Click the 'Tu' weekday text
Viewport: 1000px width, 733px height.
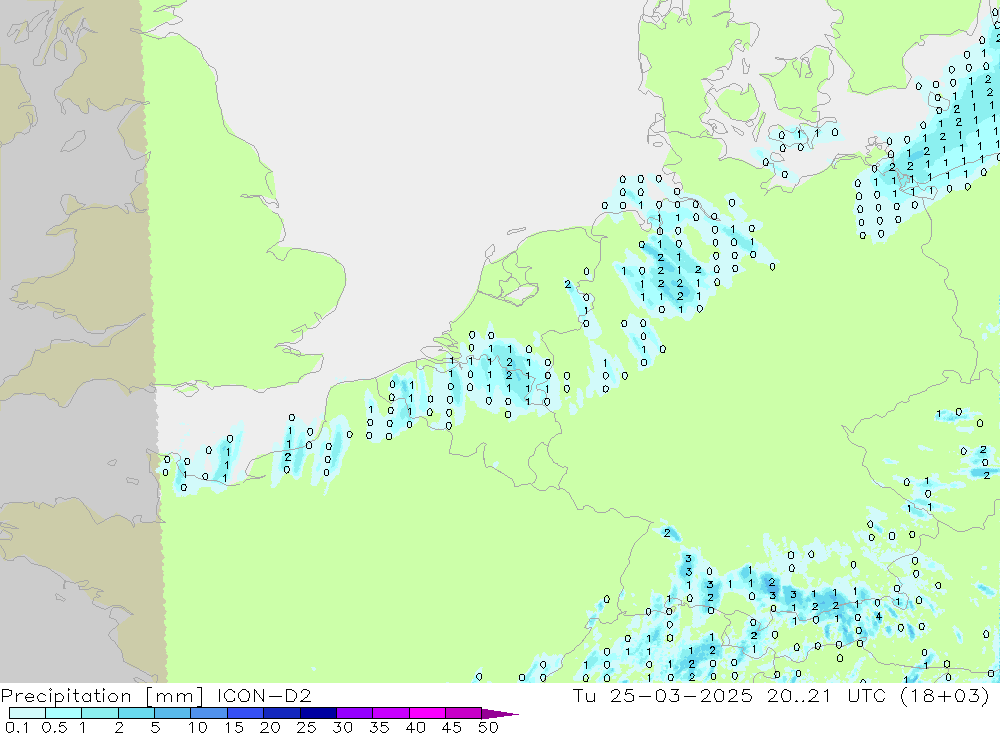point(584,695)
